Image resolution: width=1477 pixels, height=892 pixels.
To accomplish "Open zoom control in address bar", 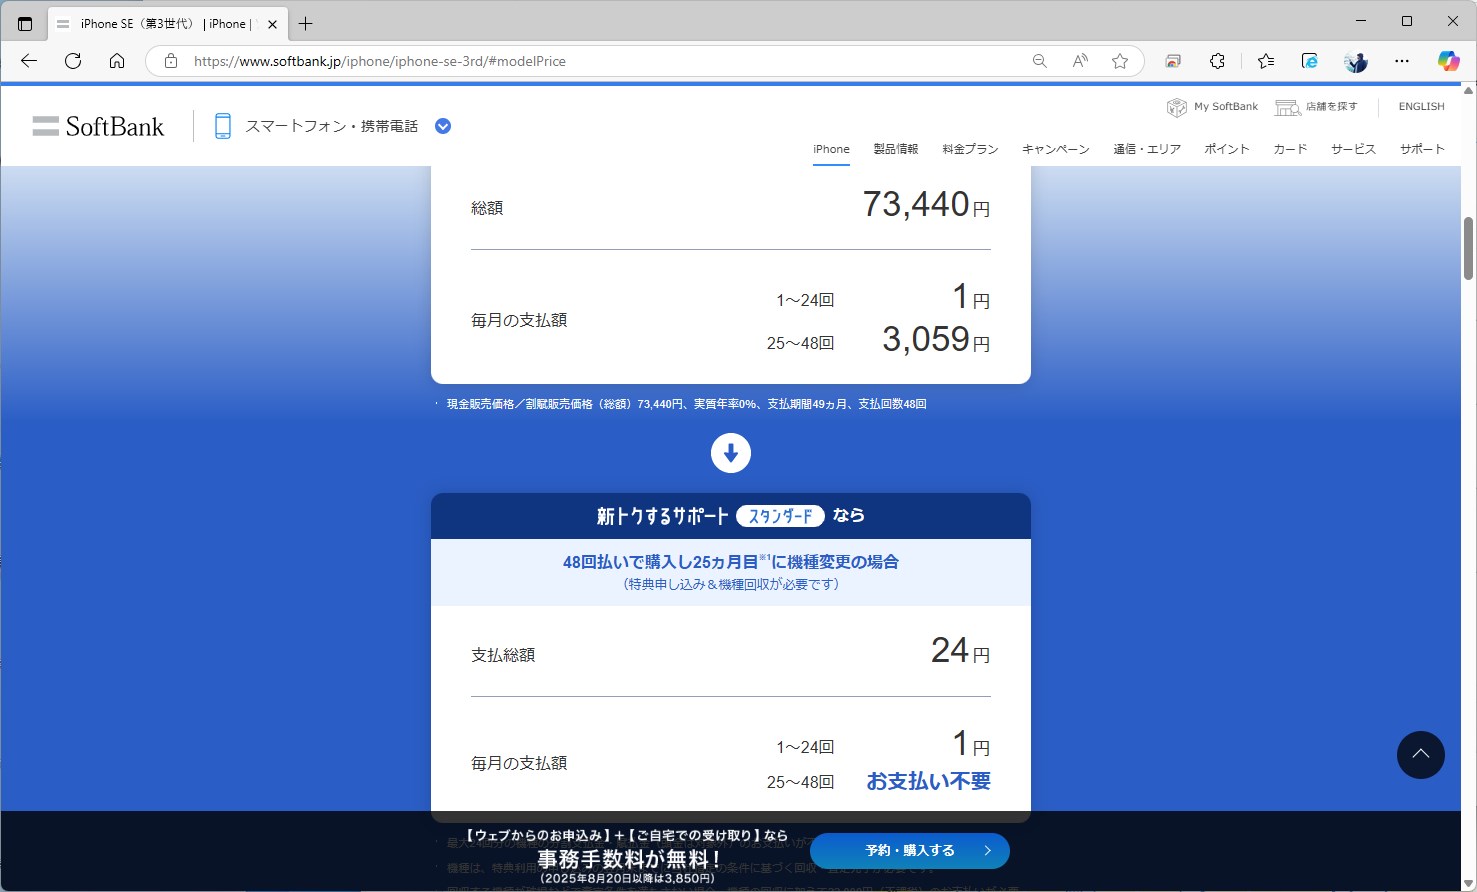I will [1040, 61].
